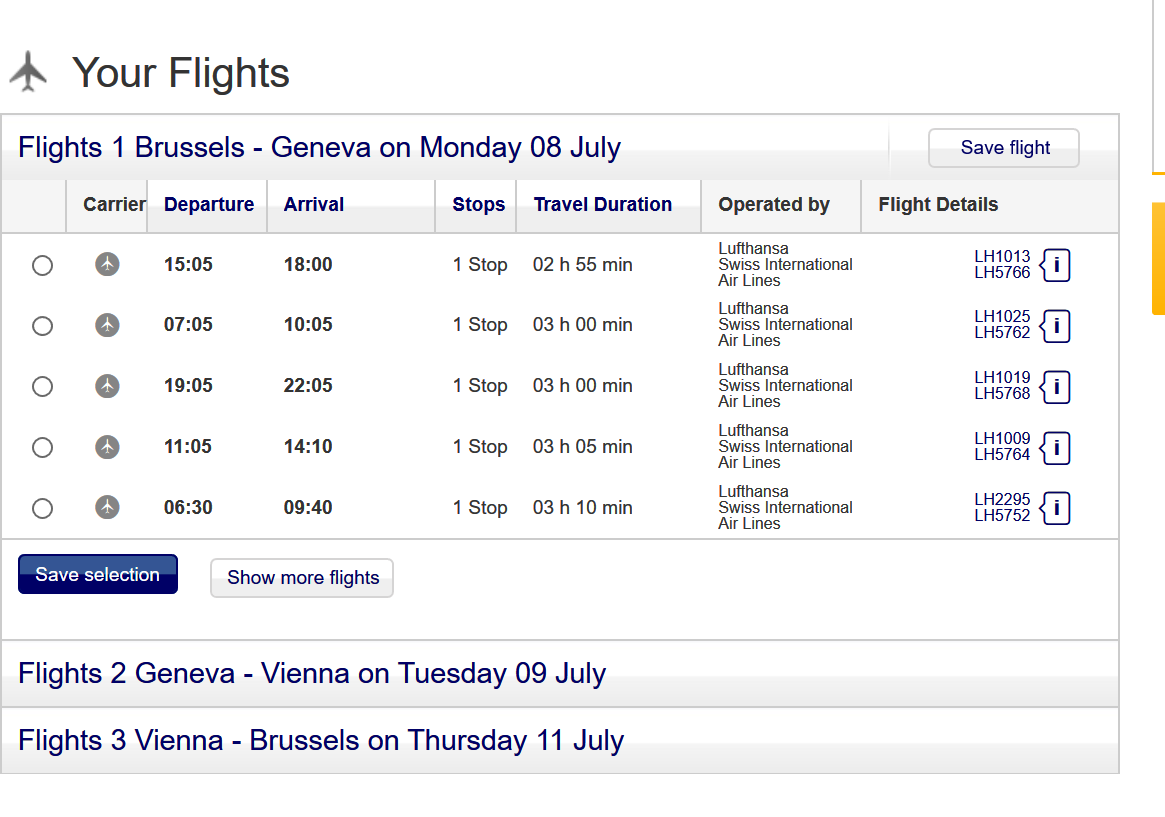Click airplane icon beside Your Flights
This screenshot has height=817, width=1165.
coord(28,71)
